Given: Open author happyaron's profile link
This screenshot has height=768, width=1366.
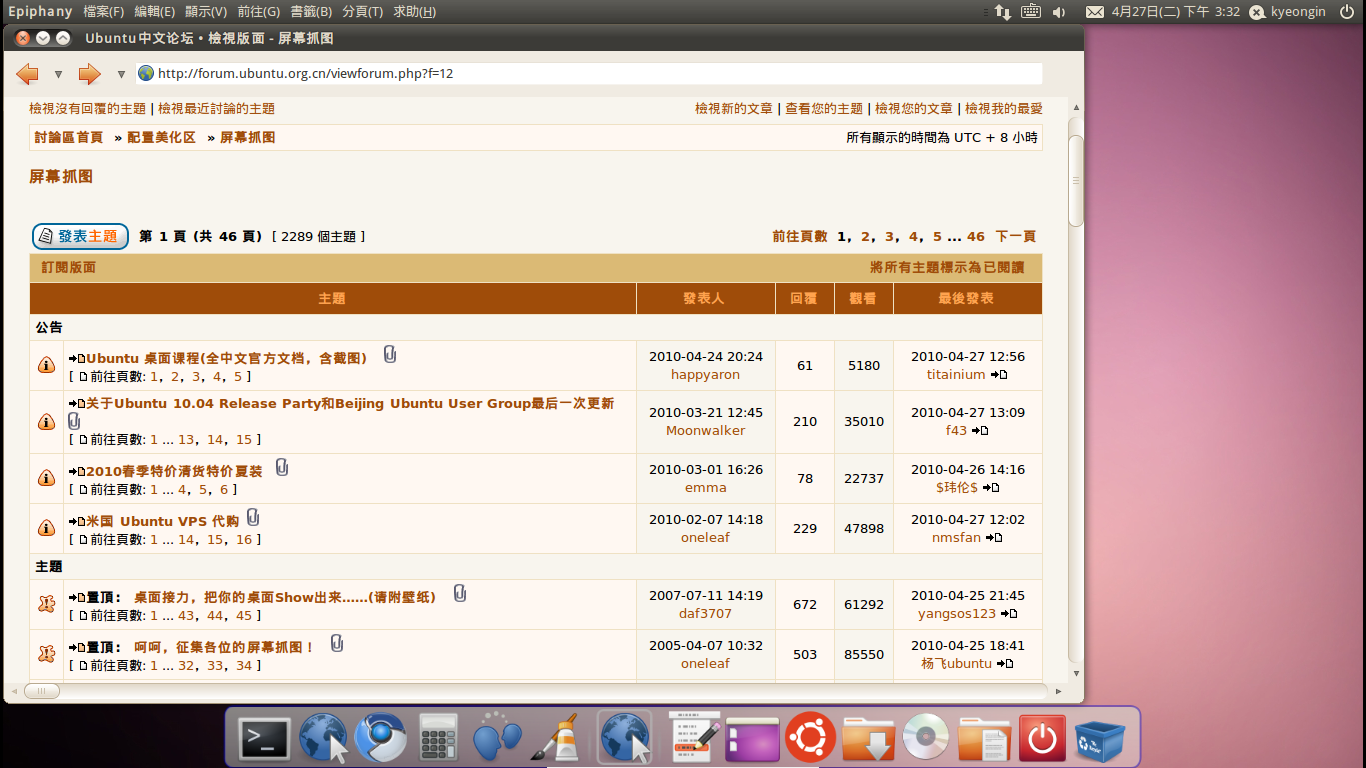Looking at the screenshot, I should [705, 375].
